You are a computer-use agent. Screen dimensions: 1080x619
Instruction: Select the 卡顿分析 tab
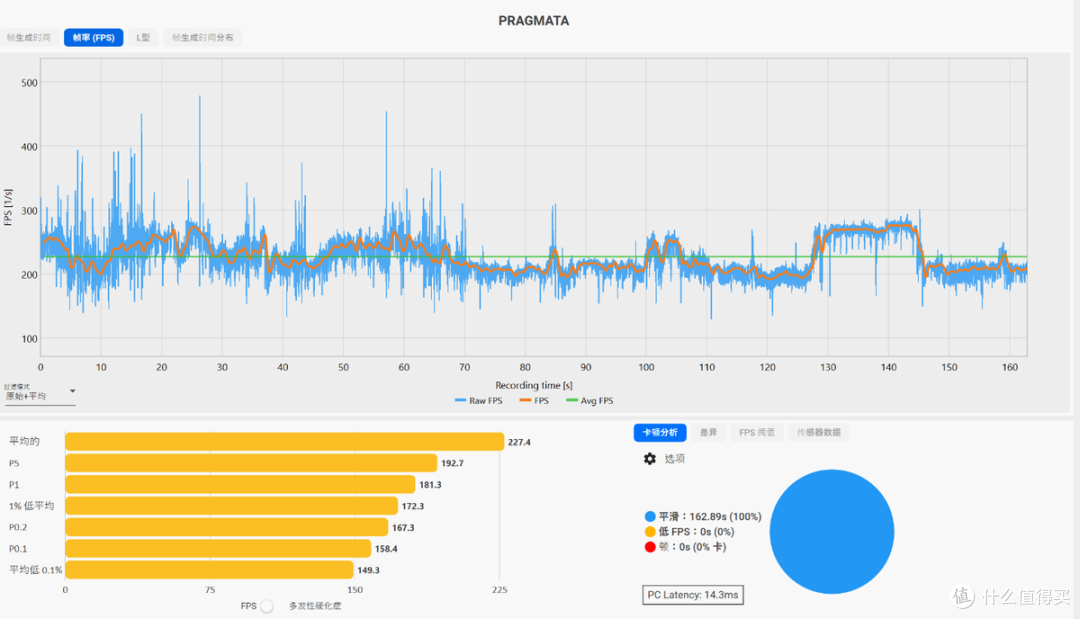(x=660, y=432)
